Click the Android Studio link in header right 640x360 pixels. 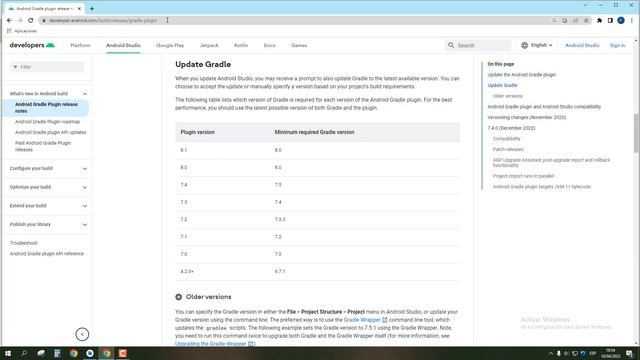(582, 45)
